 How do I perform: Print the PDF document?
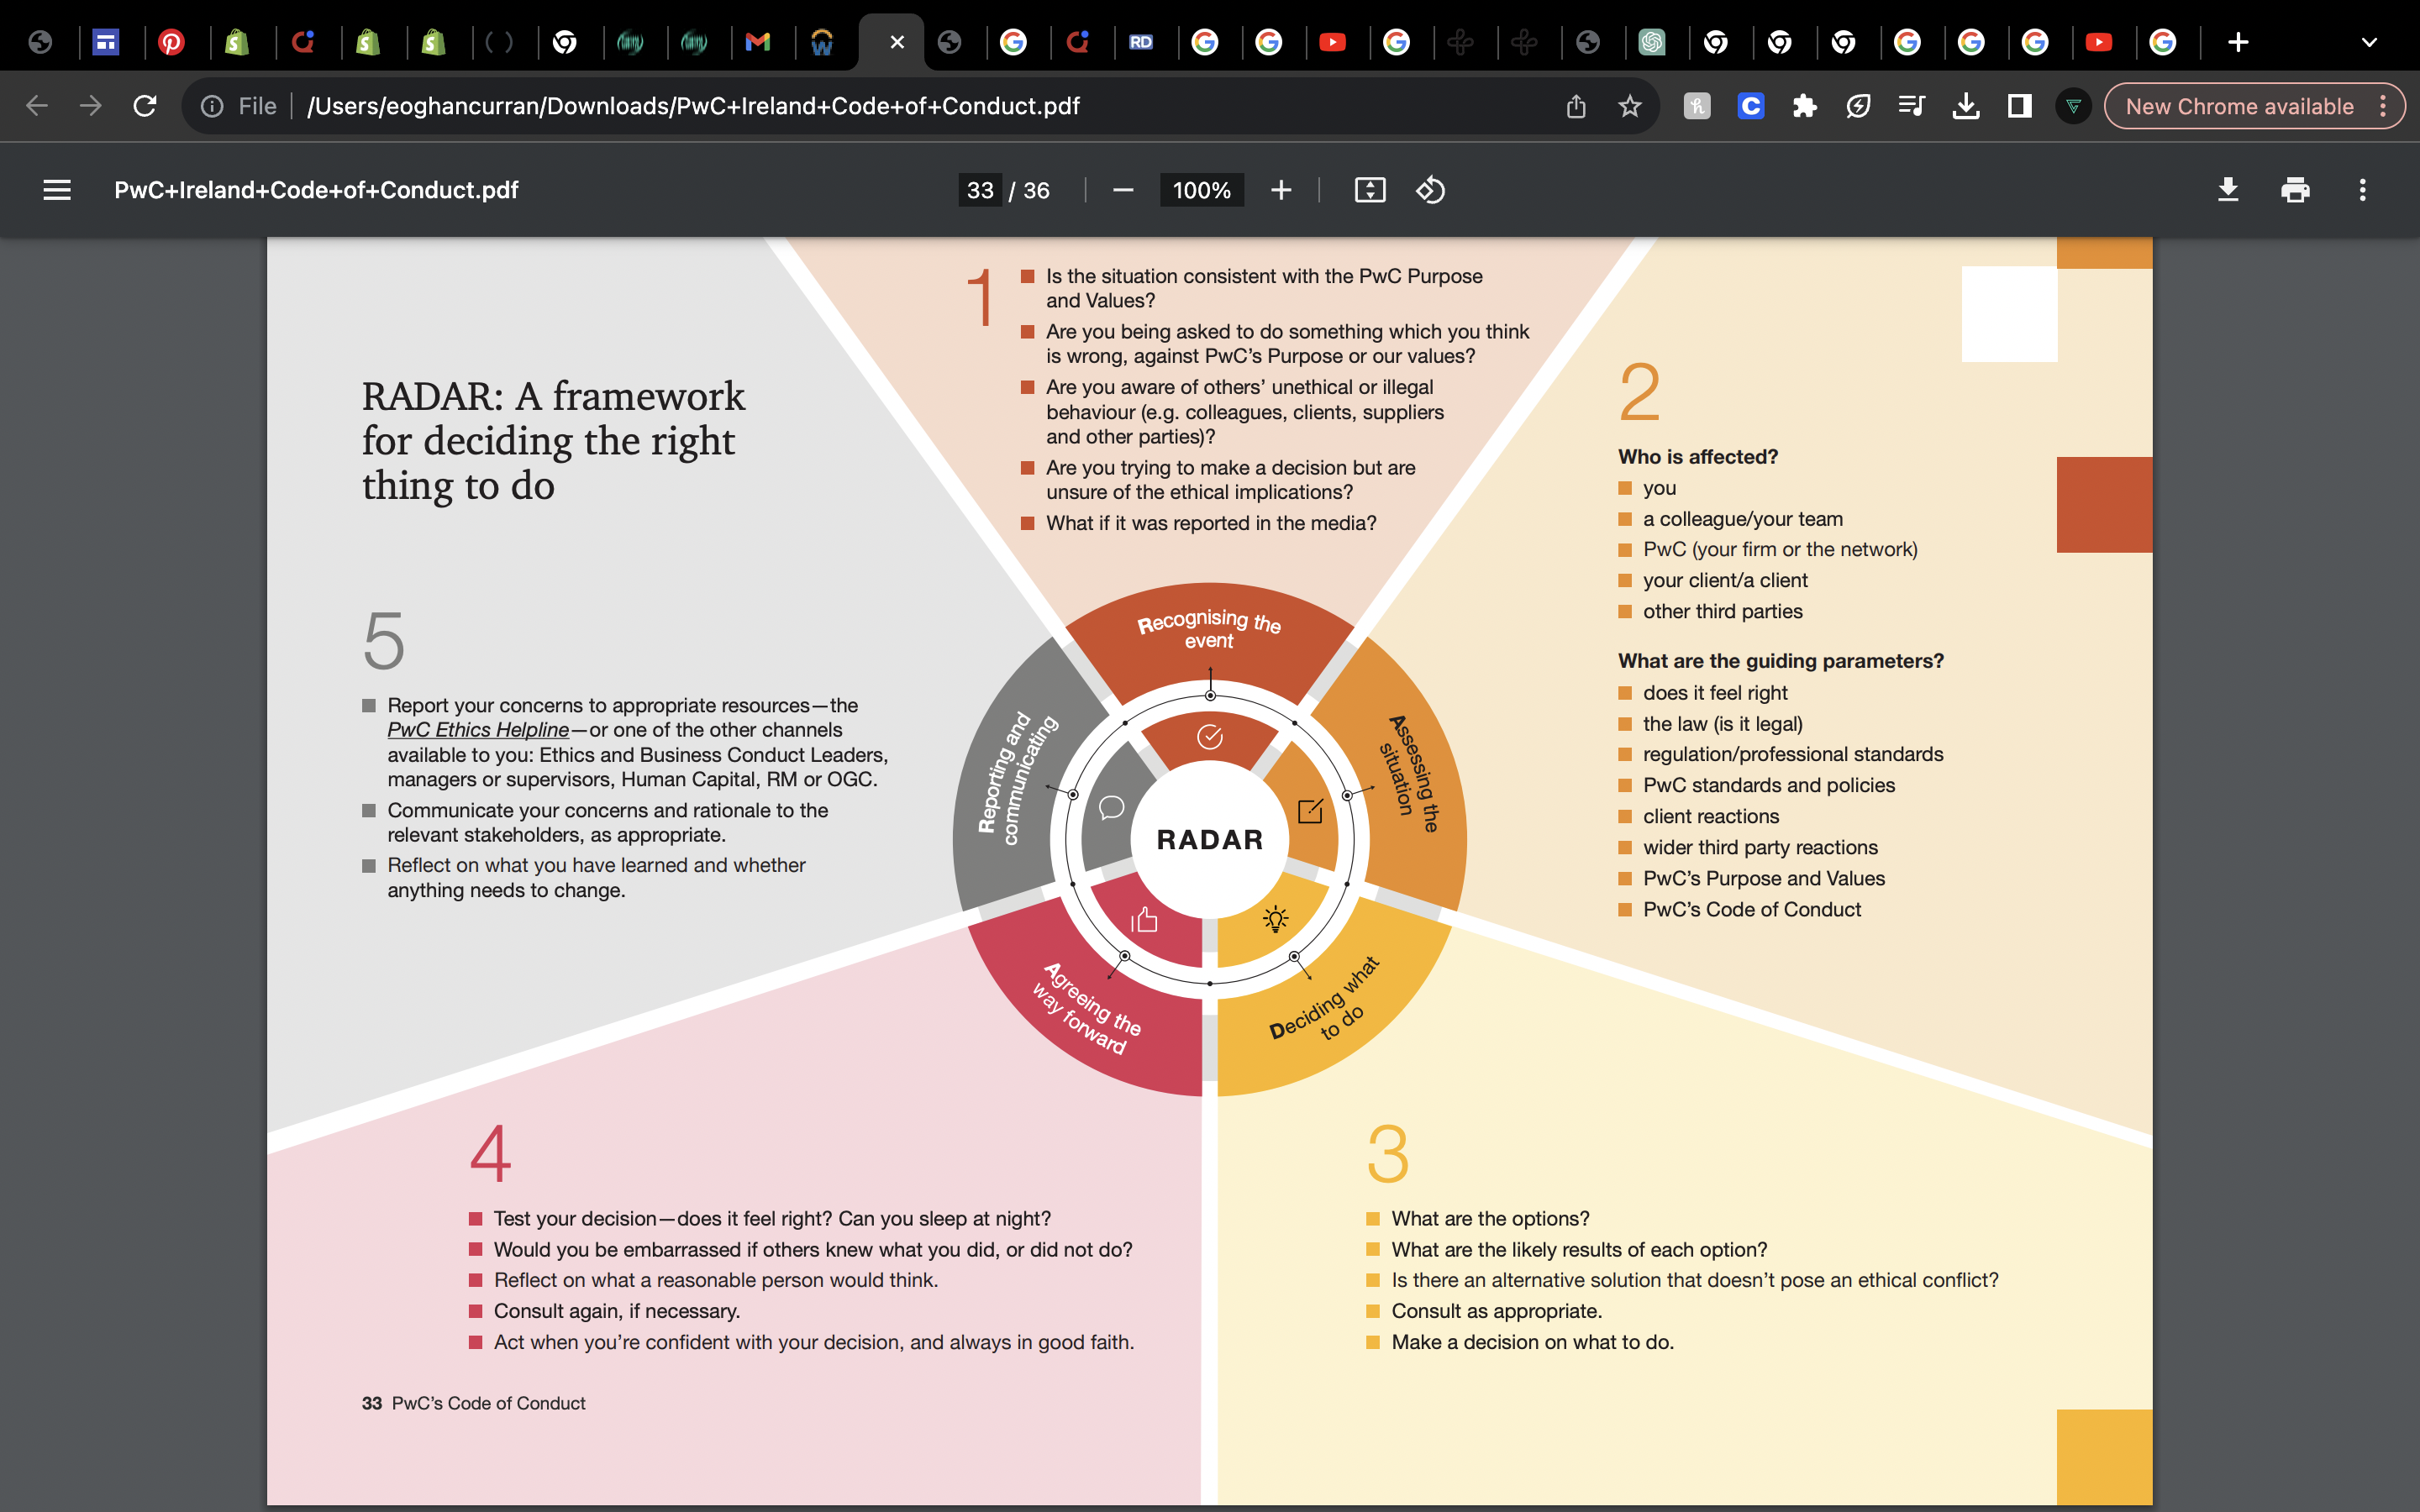click(2295, 190)
